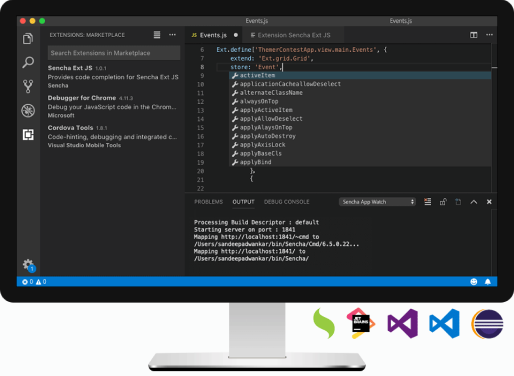This screenshot has width=514, height=376.
Task: Click Search Extensions in Marketplace field
Action: (x=114, y=53)
